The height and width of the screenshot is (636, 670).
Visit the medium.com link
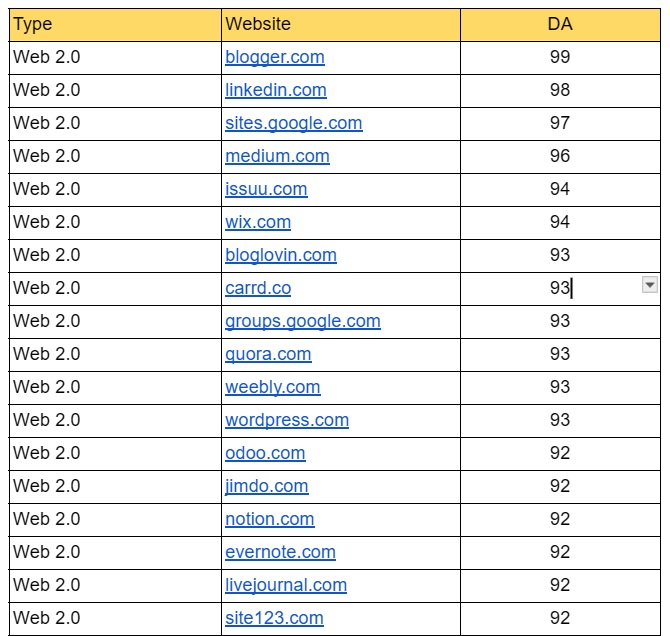pyautogui.click(x=277, y=156)
